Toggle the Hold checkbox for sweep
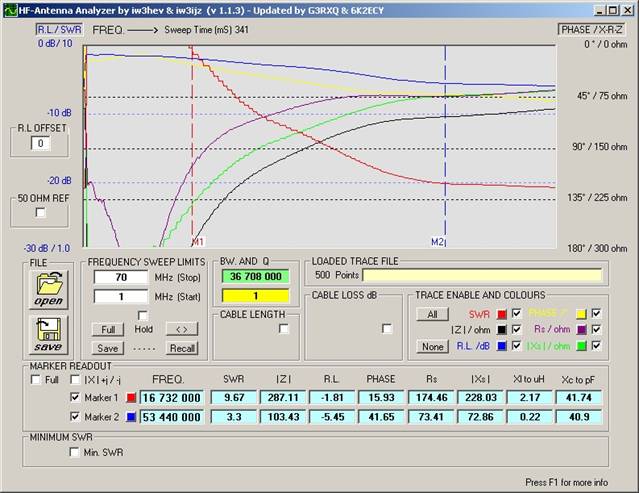639x493 pixels. [x=142, y=316]
